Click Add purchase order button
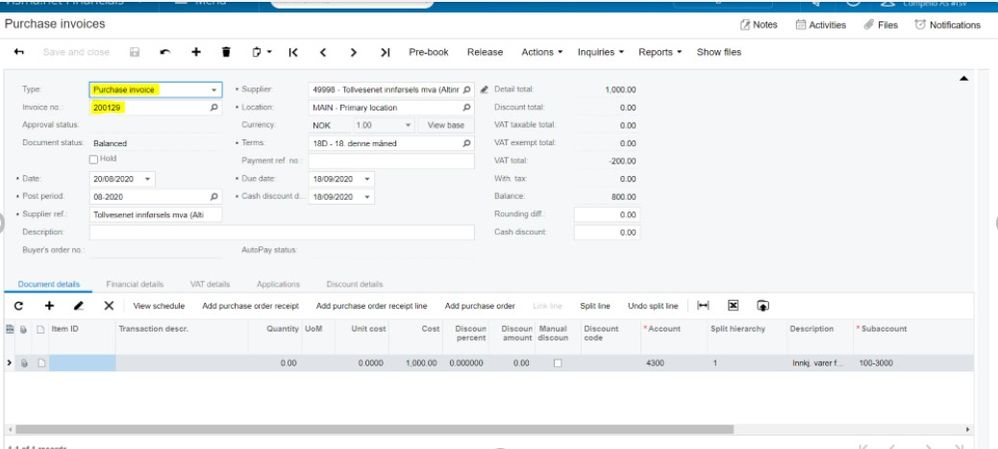Screen dimensions: 998x449 pyautogui.click(x=480, y=306)
